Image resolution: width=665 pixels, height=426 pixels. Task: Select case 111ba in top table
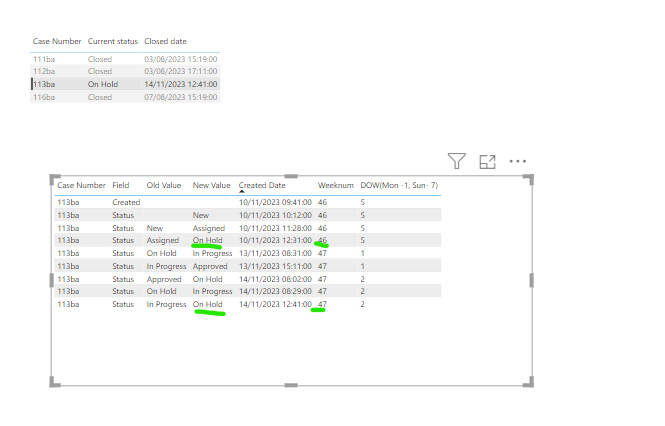tap(44, 59)
